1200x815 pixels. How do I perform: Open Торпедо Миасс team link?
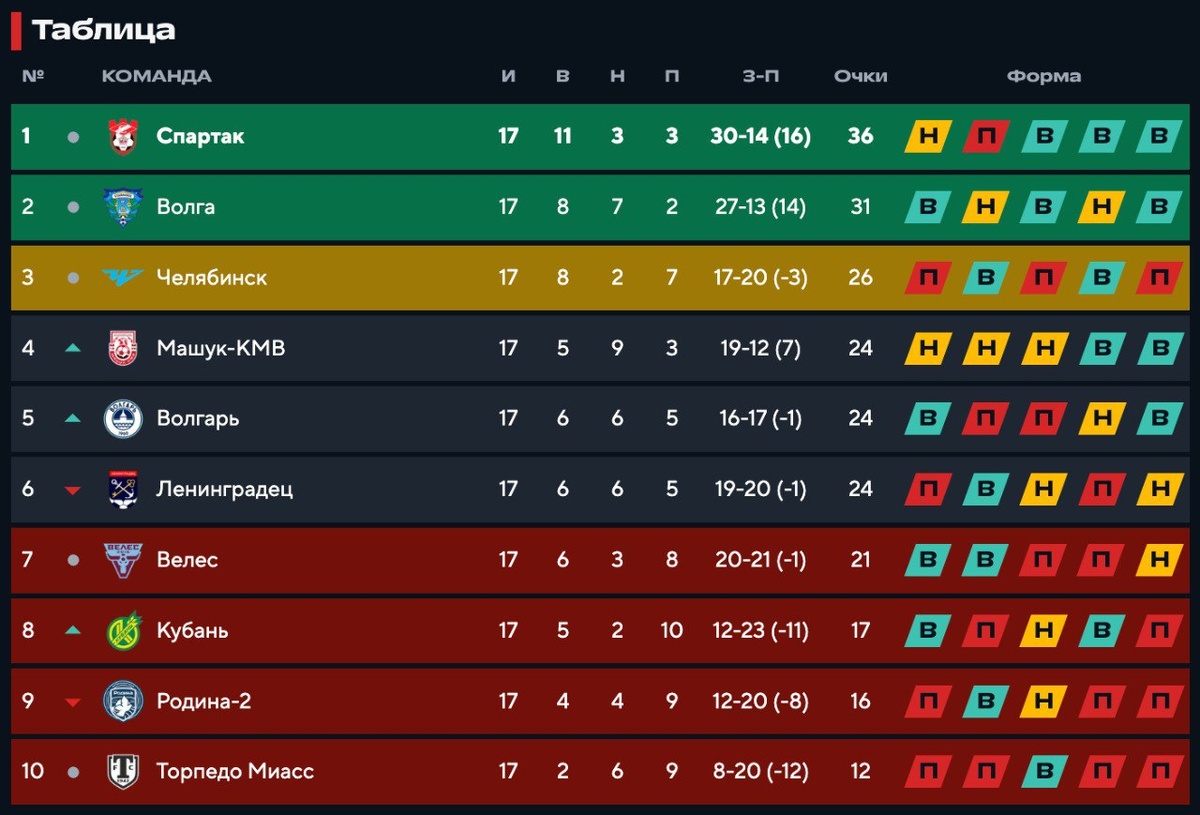pos(235,772)
